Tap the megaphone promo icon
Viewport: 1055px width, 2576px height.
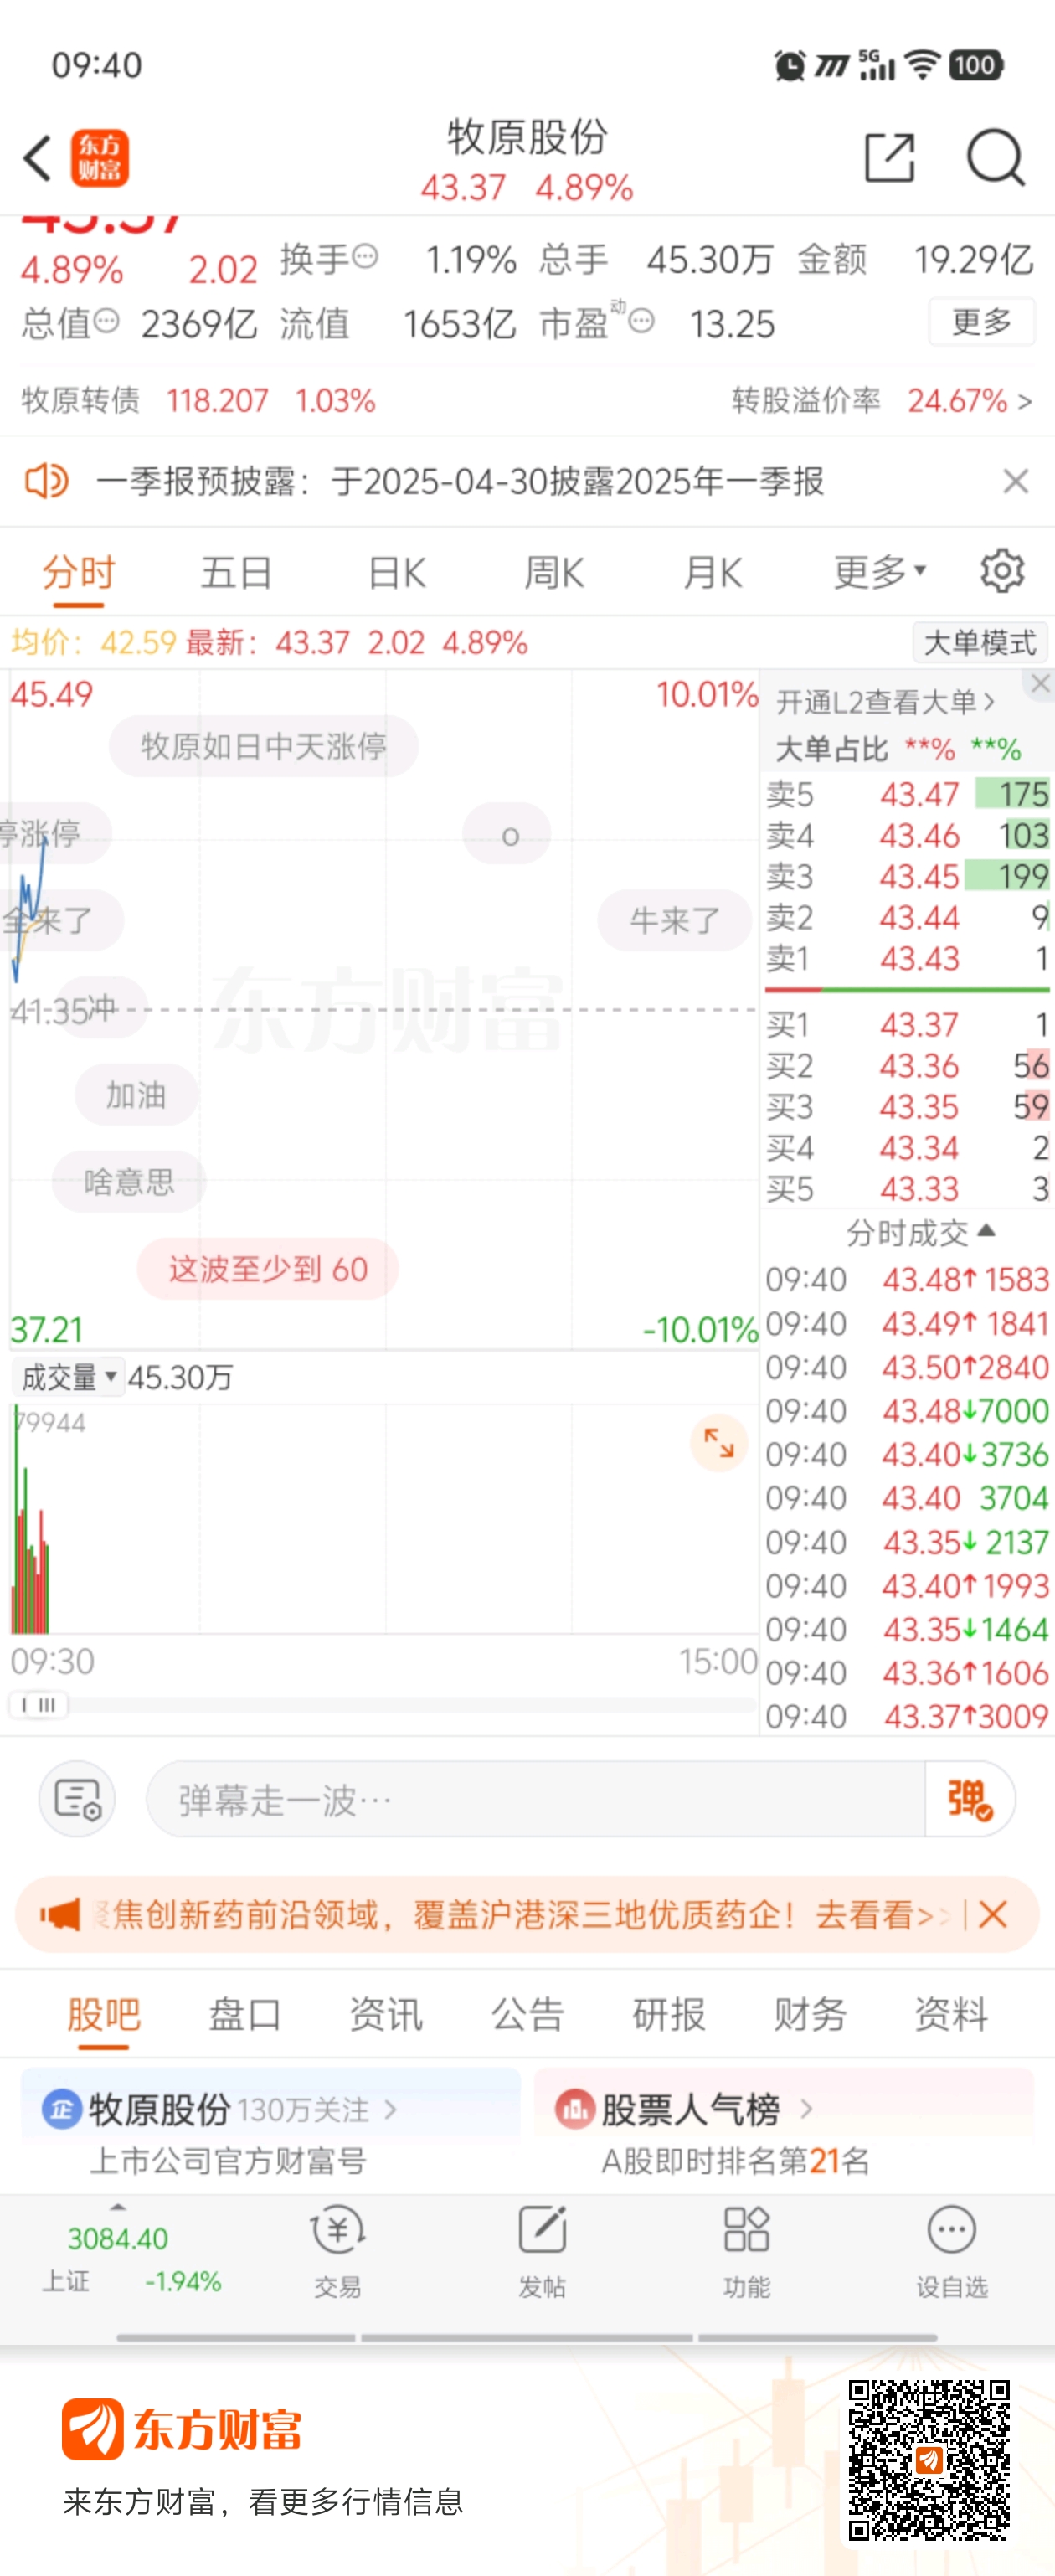click(x=59, y=1915)
